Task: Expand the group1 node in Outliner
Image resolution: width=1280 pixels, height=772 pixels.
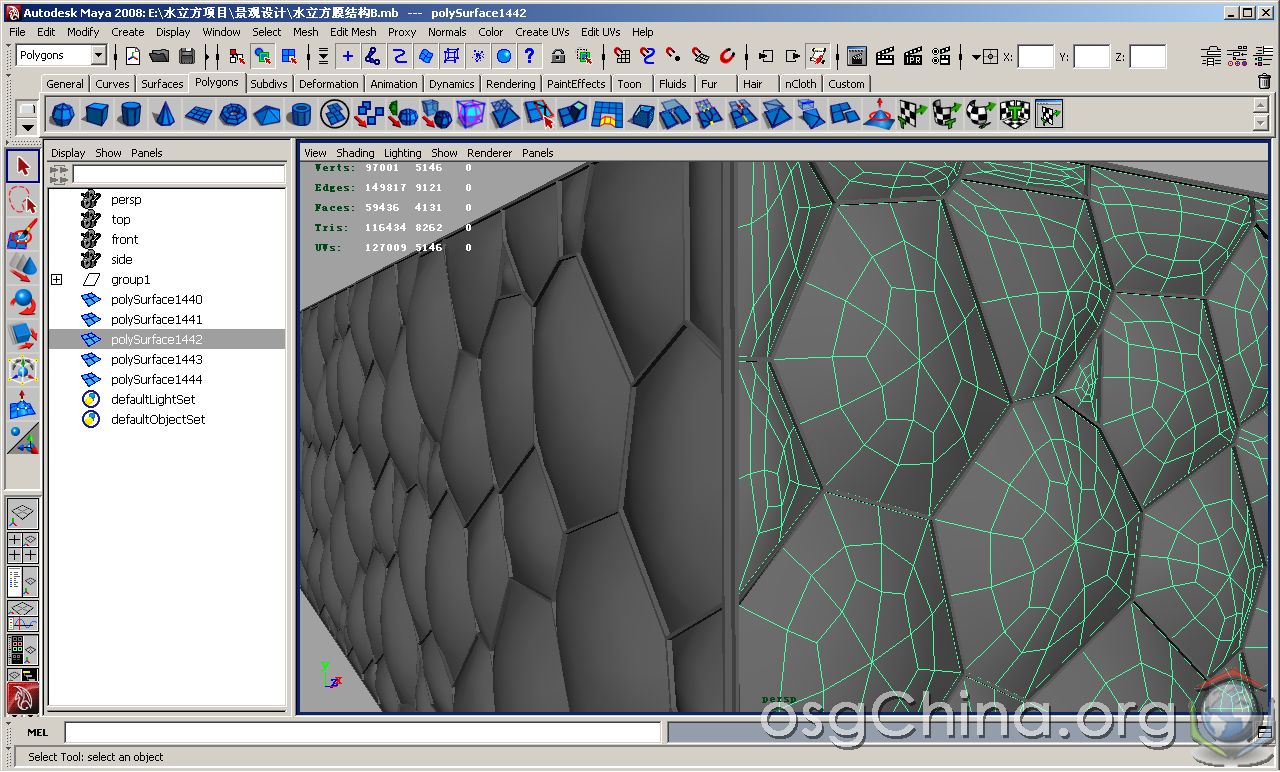Action: (x=56, y=280)
